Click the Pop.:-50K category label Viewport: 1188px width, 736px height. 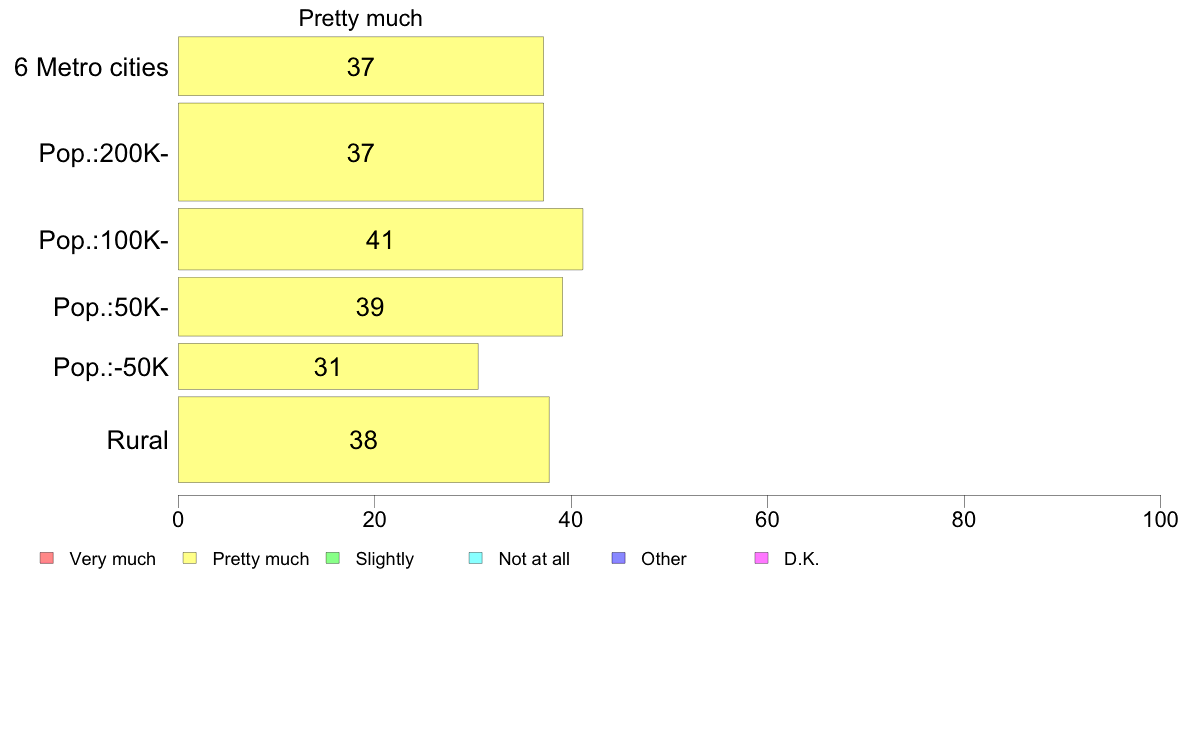coord(111,368)
